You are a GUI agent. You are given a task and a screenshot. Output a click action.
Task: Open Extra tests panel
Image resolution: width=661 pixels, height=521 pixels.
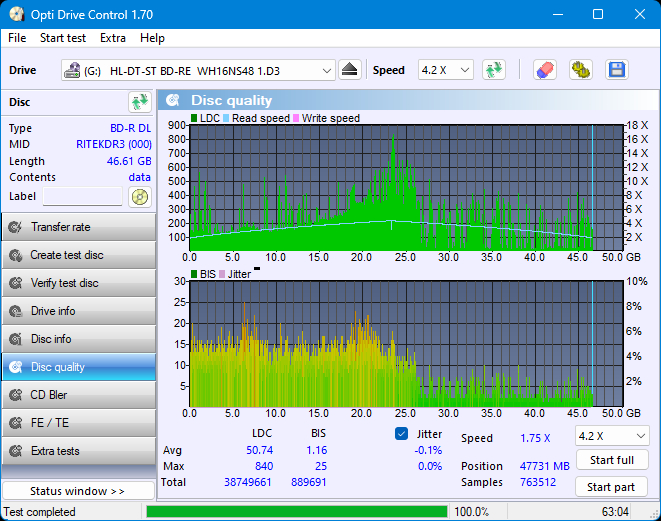(x=79, y=451)
